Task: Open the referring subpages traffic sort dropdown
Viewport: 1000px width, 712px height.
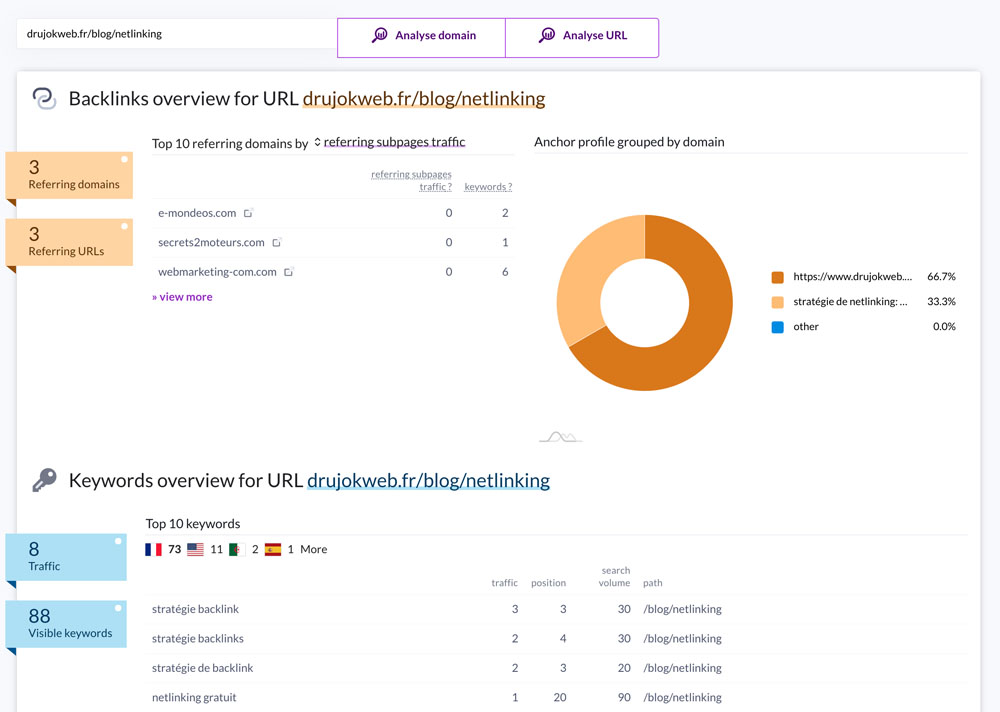Action: point(390,142)
